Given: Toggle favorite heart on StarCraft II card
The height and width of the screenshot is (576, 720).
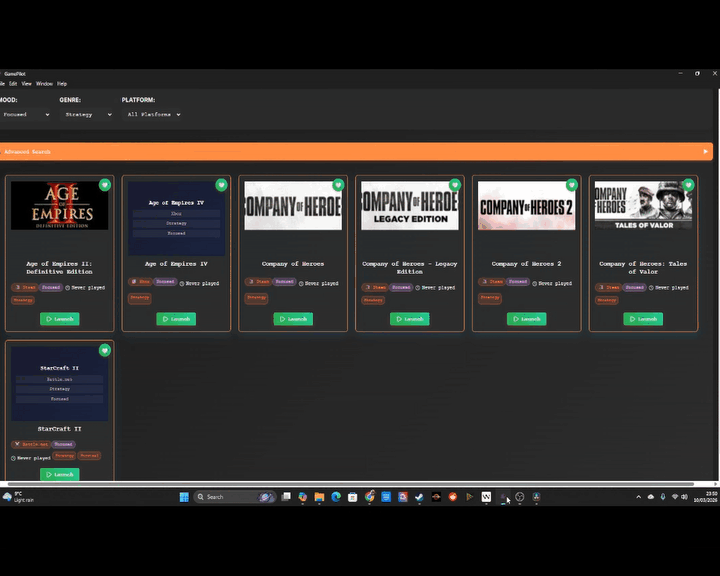Looking at the screenshot, I should click(x=104, y=350).
